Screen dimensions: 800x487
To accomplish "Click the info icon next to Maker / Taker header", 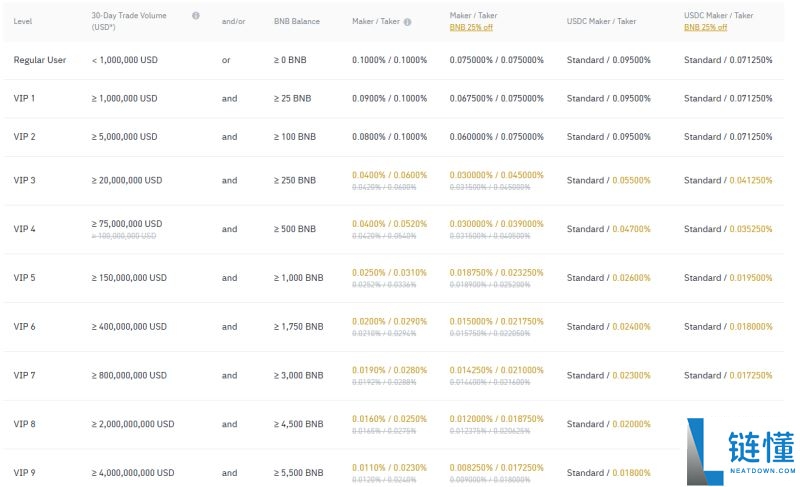I will tap(407, 22).
